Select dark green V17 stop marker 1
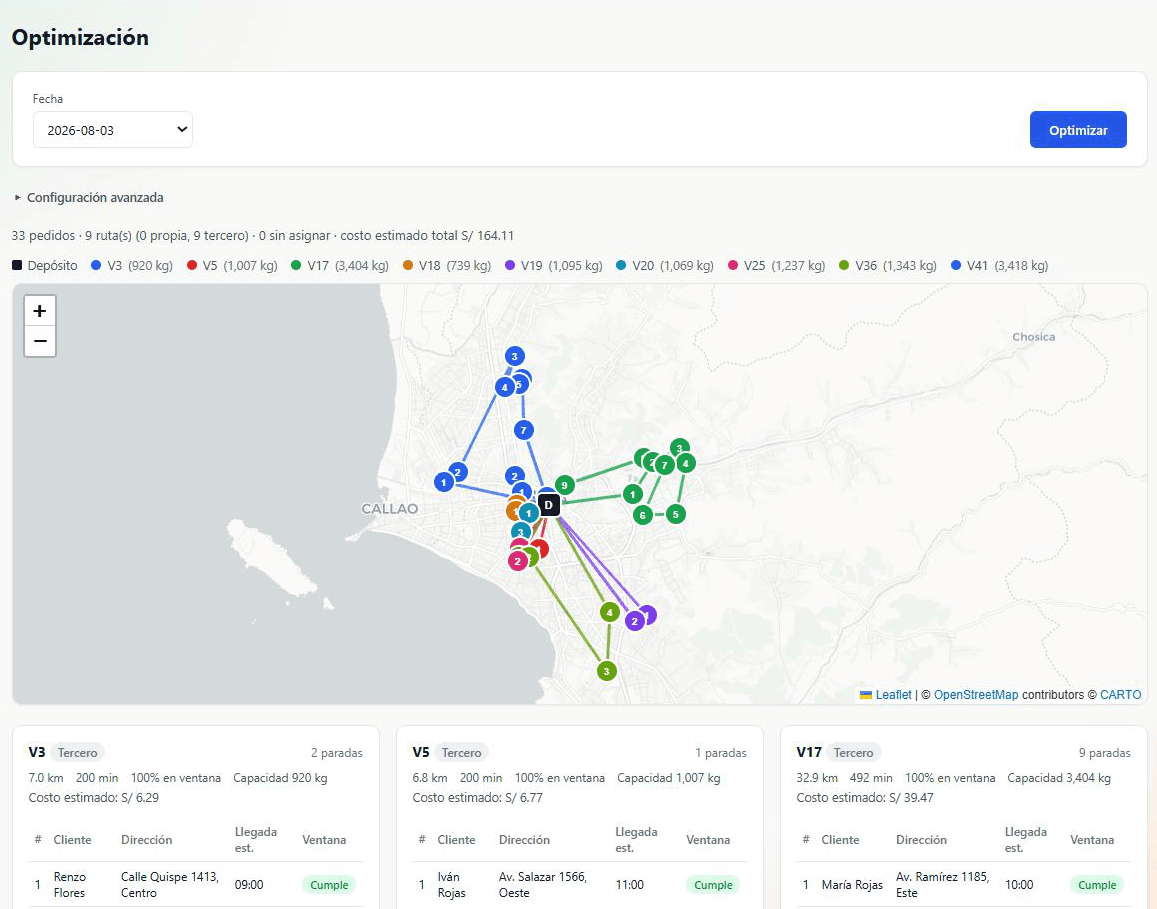1157x909 pixels. (x=632, y=494)
